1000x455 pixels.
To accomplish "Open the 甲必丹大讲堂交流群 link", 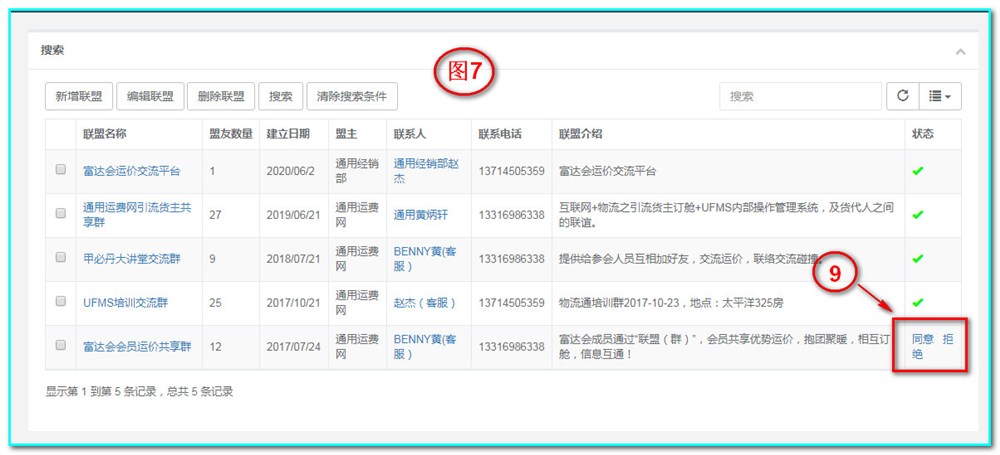I will click(132, 259).
